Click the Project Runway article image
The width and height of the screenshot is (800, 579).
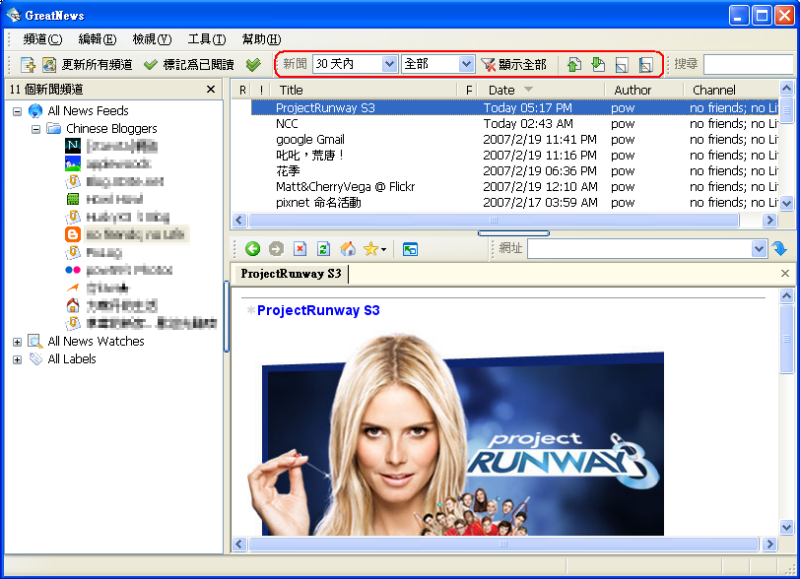point(456,435)
